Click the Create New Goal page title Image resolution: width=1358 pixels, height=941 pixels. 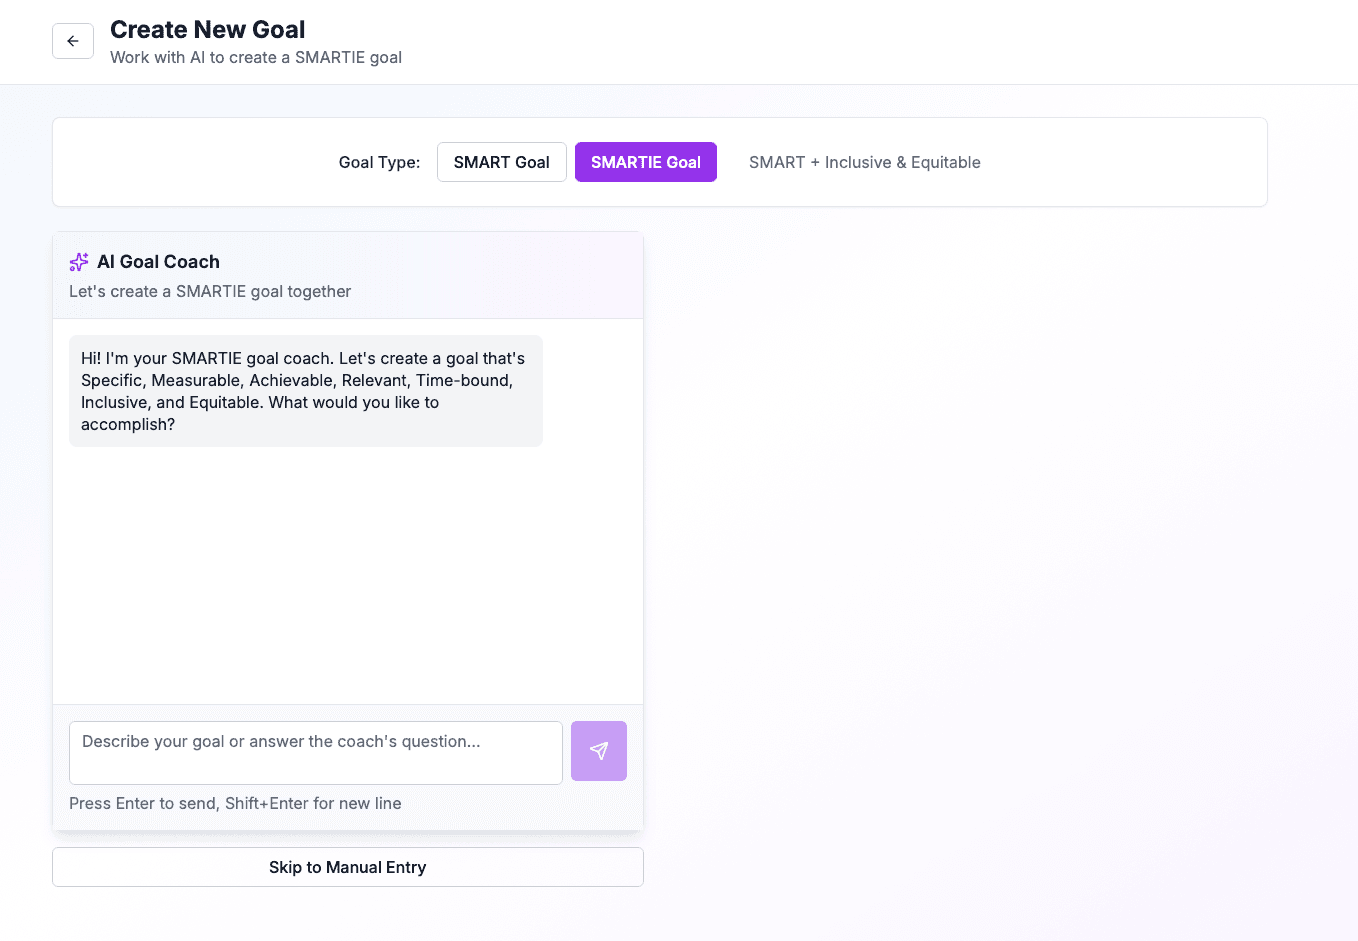coord(206,29)
